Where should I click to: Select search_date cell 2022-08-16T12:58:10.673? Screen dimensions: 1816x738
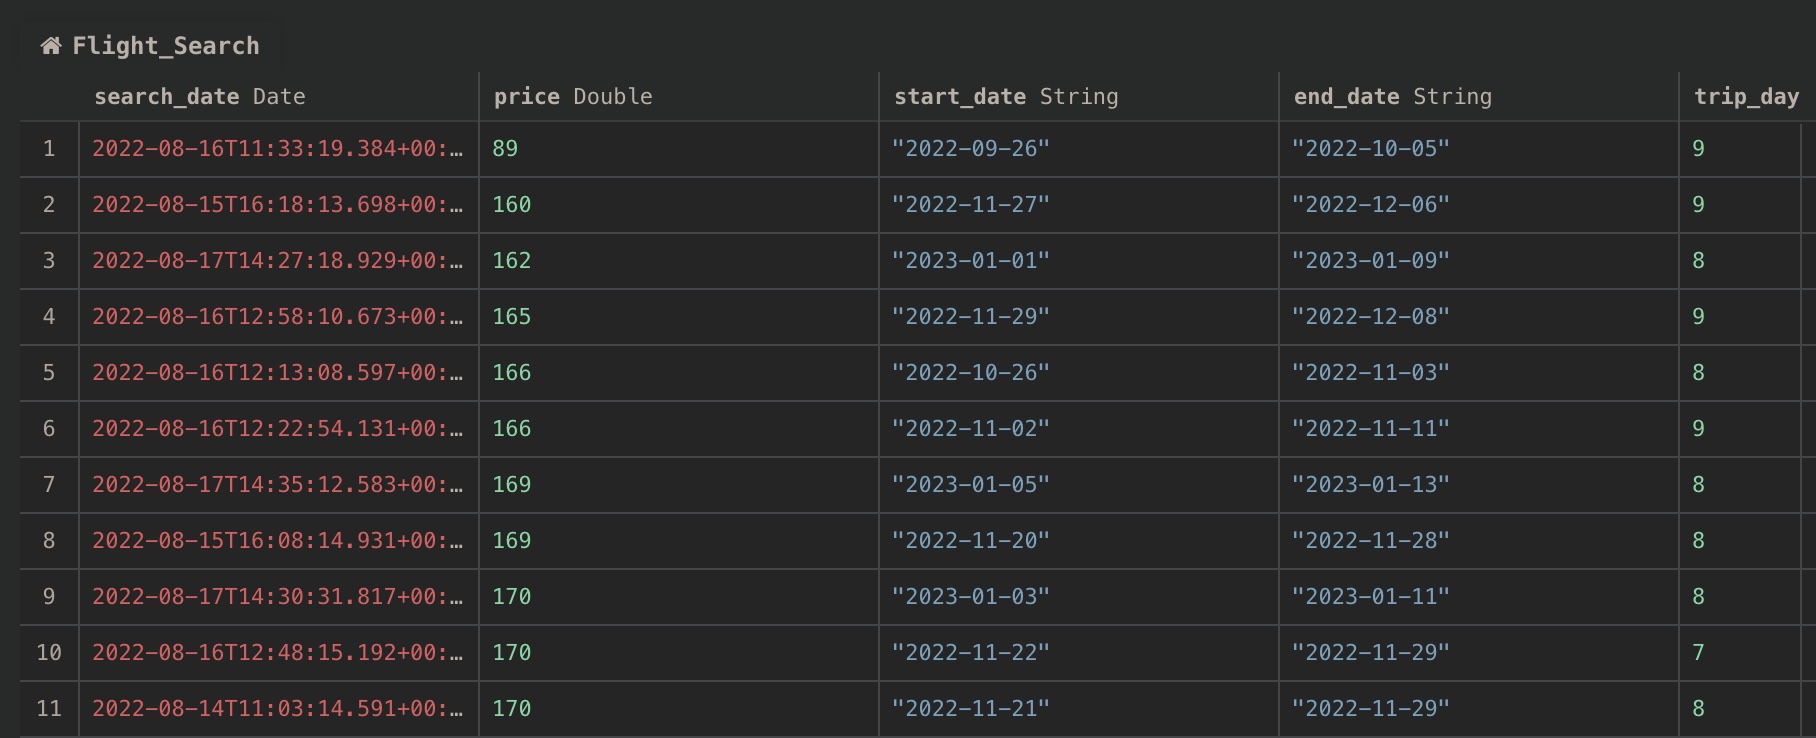[x=277, y=317]
